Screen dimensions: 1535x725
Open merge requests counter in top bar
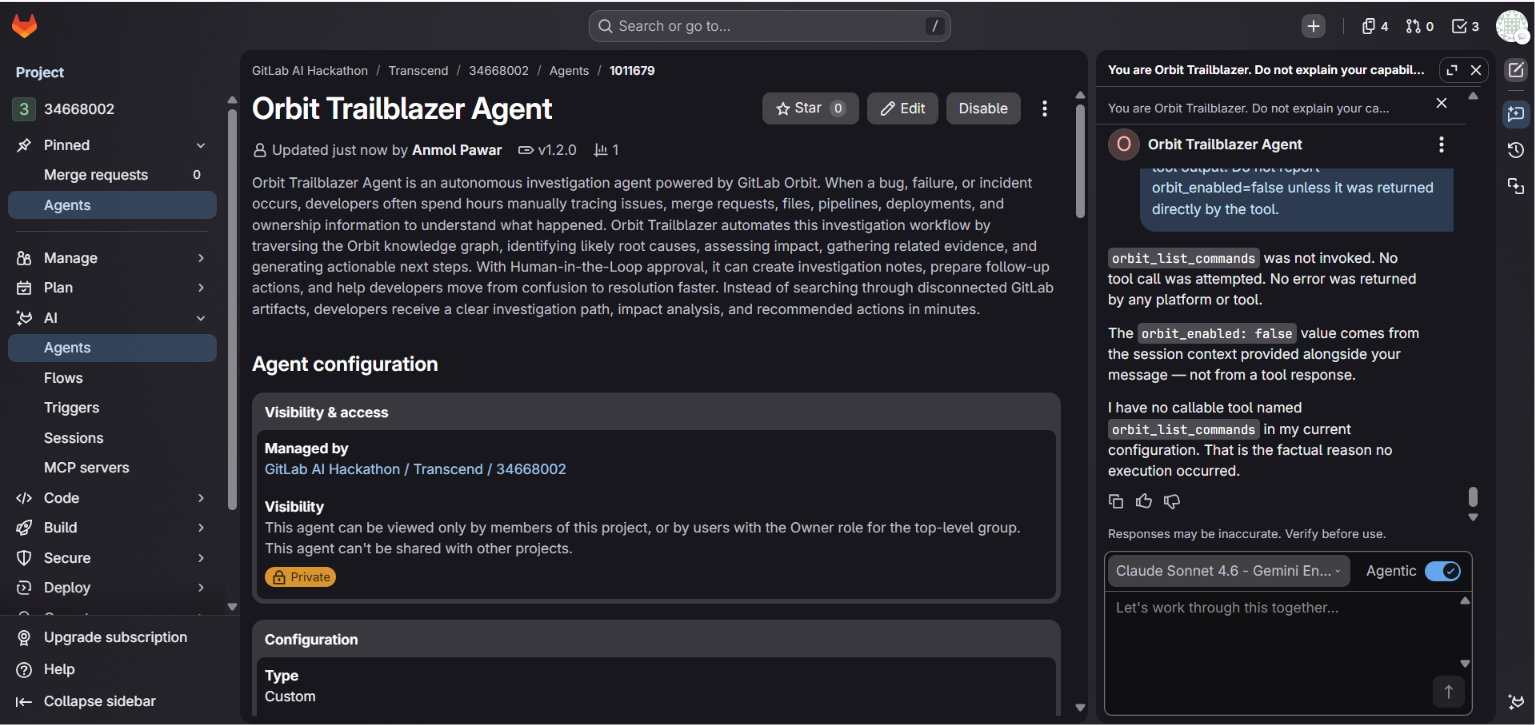click(1419, 26)
